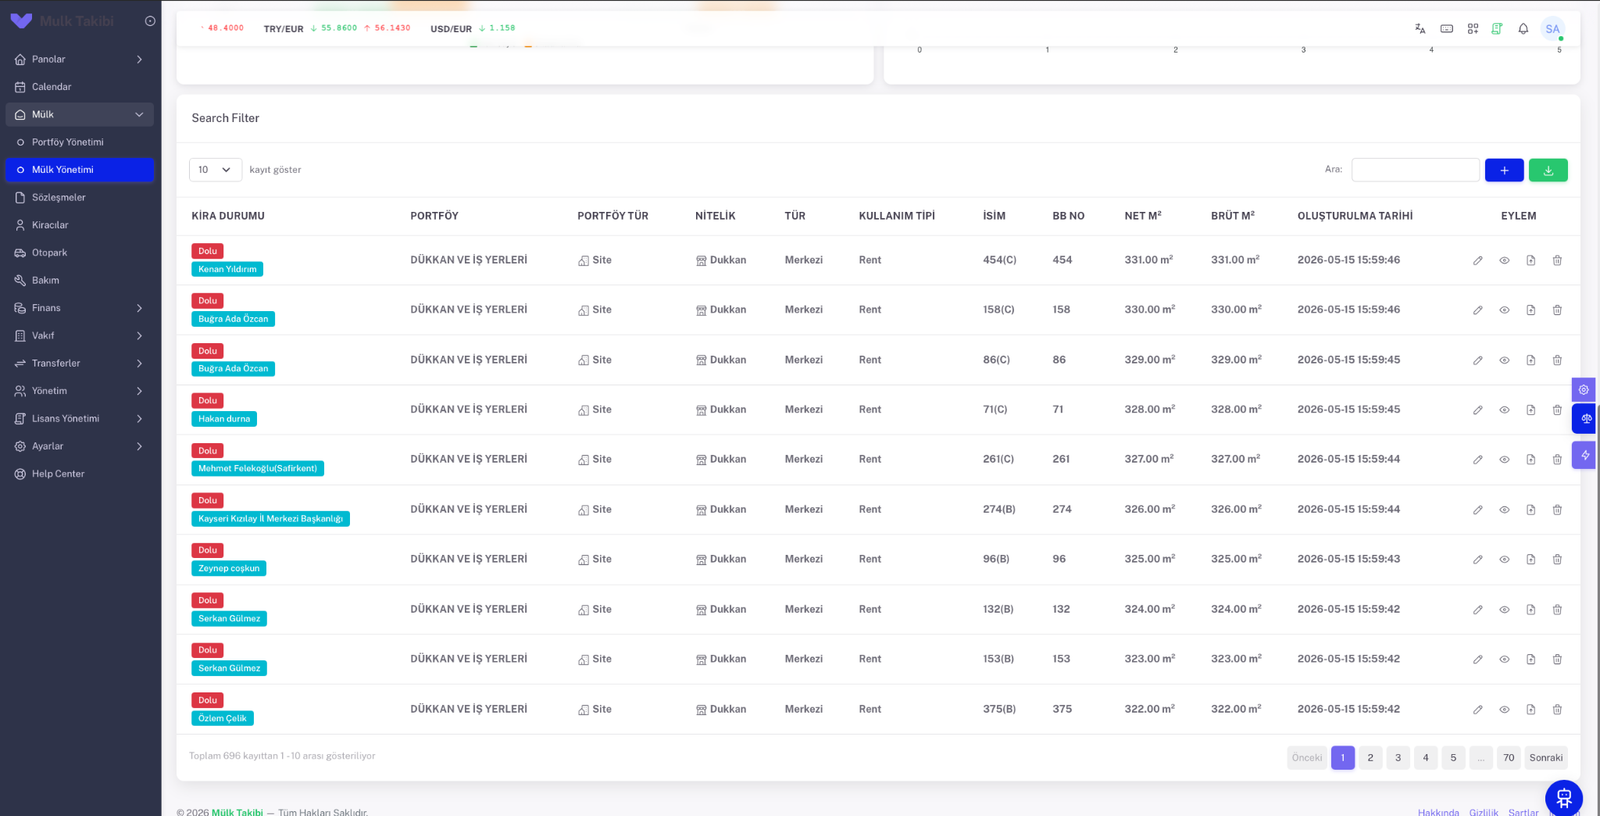Open the purple settings gear side tab
Image resolution: width=1600 pixels, height=816 pixels.
(x=1584, y=389)
